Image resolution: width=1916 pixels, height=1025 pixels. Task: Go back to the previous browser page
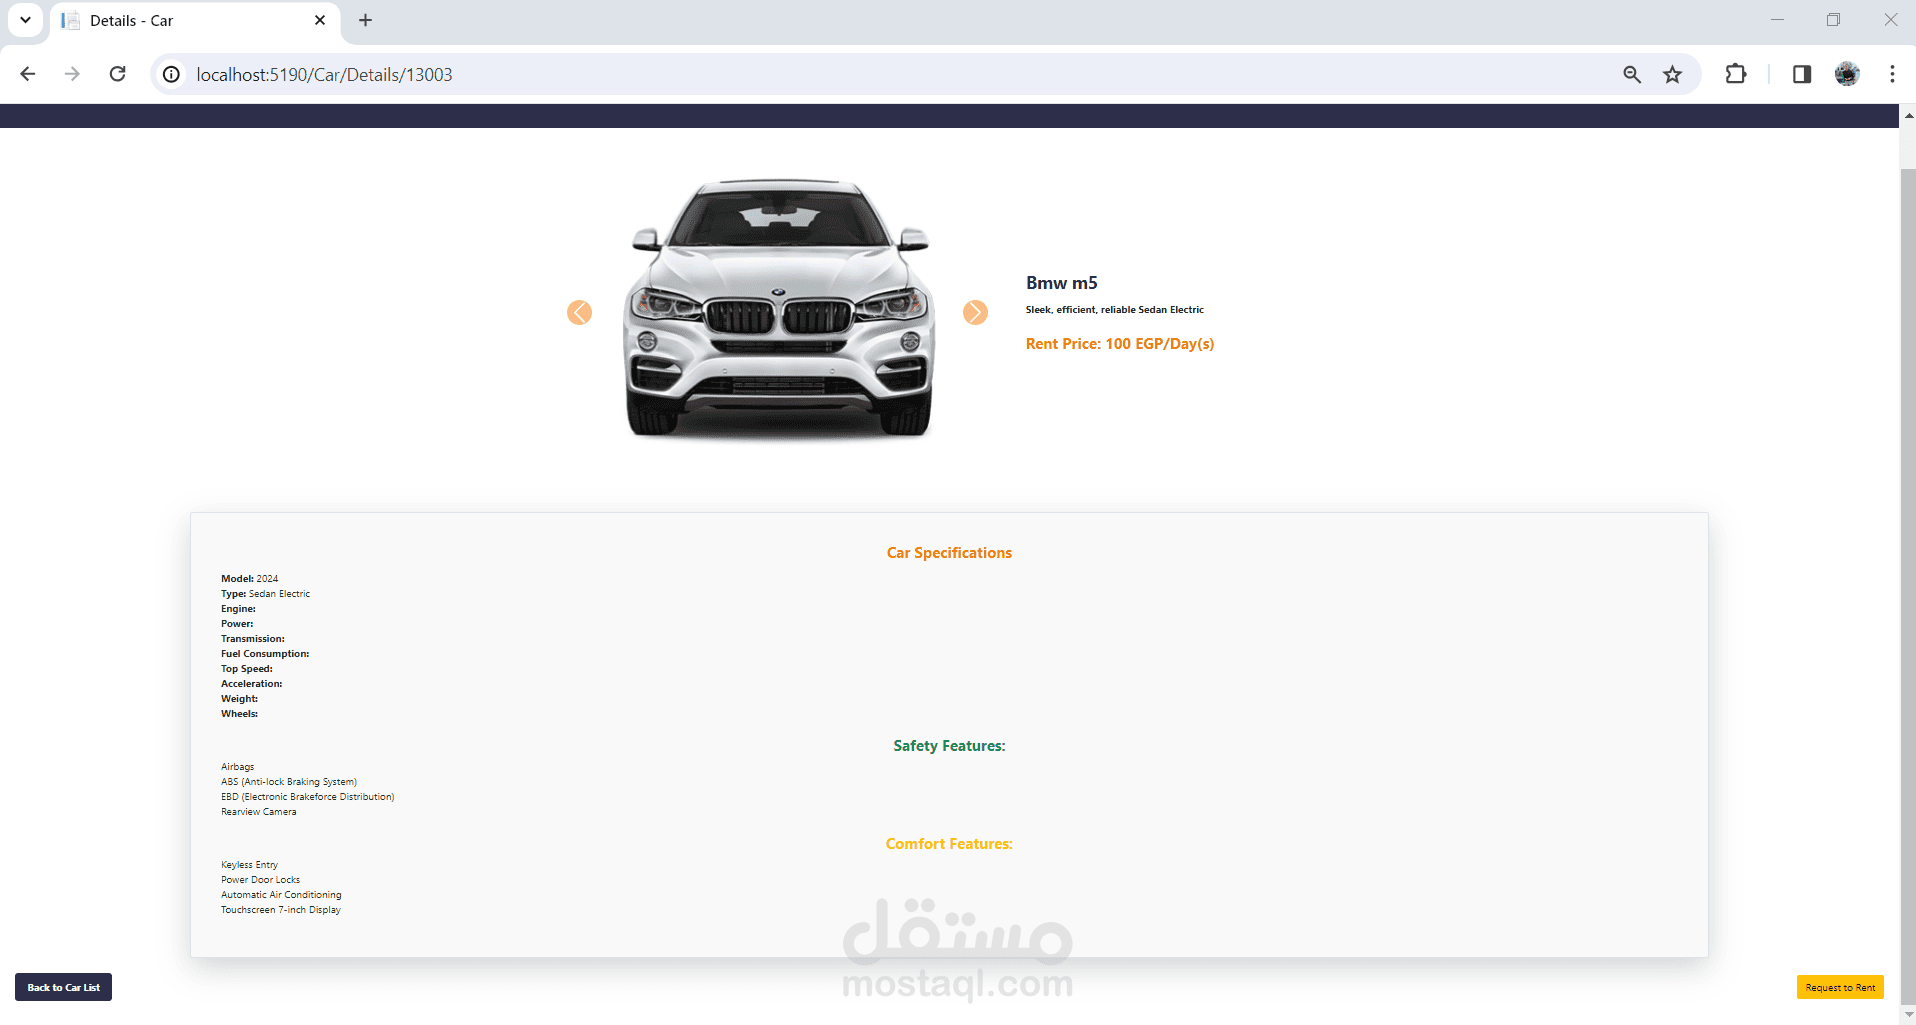(28, 74)
